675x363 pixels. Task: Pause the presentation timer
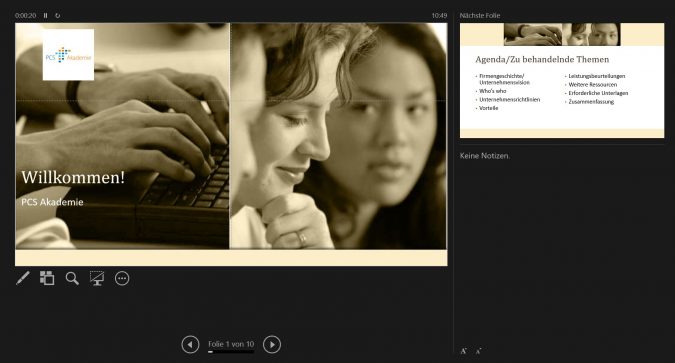(45, 16)
